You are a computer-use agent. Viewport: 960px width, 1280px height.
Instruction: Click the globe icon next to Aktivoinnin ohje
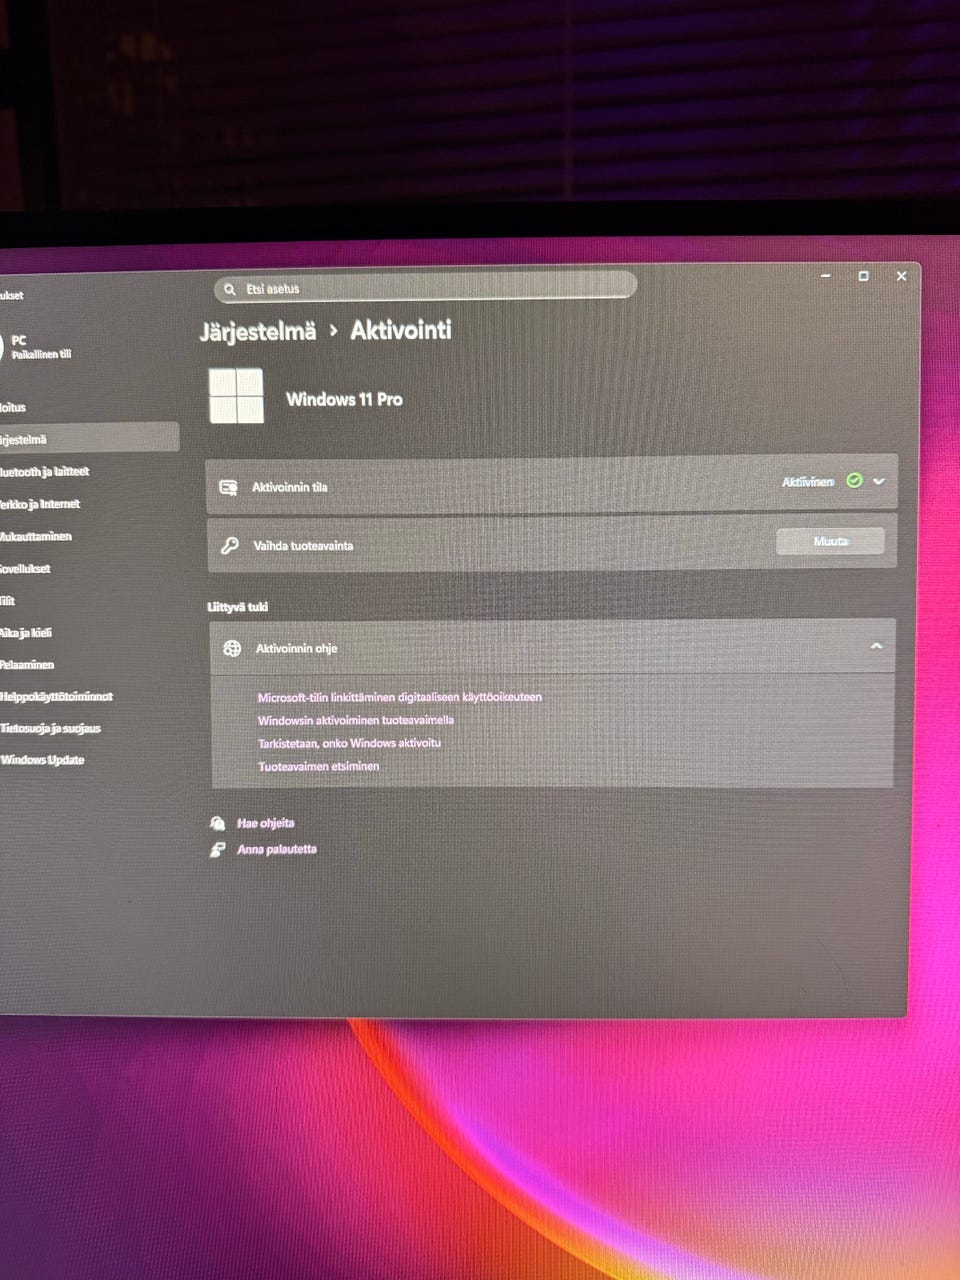tap(232, 648)
